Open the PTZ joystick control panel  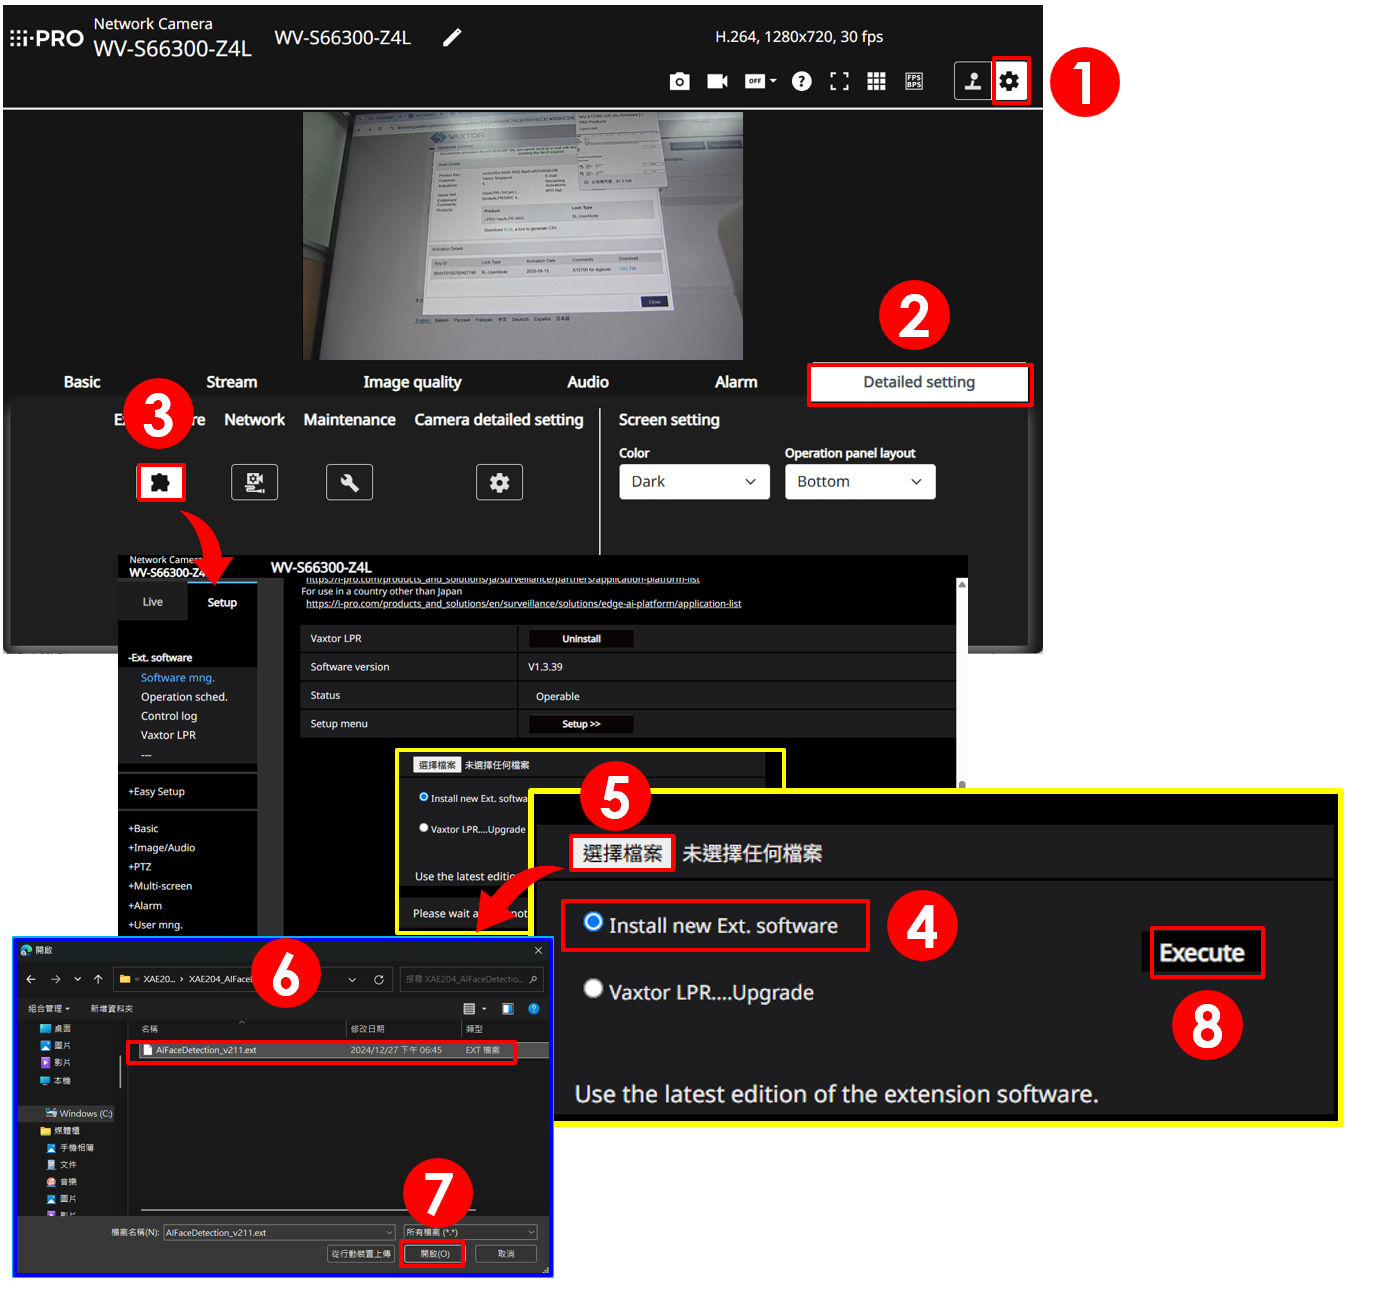point(972,81)
